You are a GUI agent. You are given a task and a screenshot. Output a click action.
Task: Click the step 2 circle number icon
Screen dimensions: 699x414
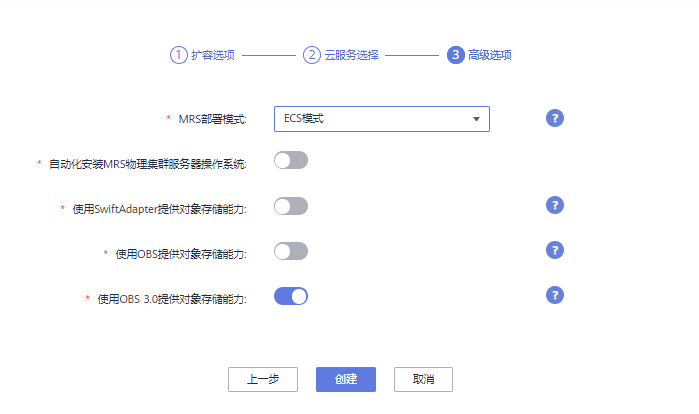(312, 55)
